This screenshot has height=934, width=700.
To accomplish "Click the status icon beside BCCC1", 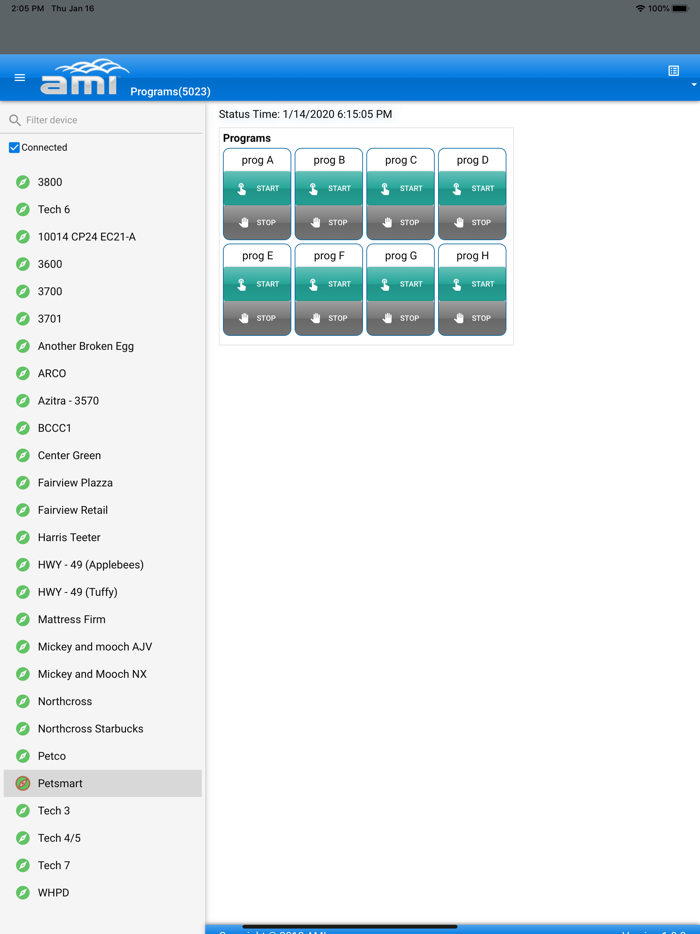I will click(23, 428).
